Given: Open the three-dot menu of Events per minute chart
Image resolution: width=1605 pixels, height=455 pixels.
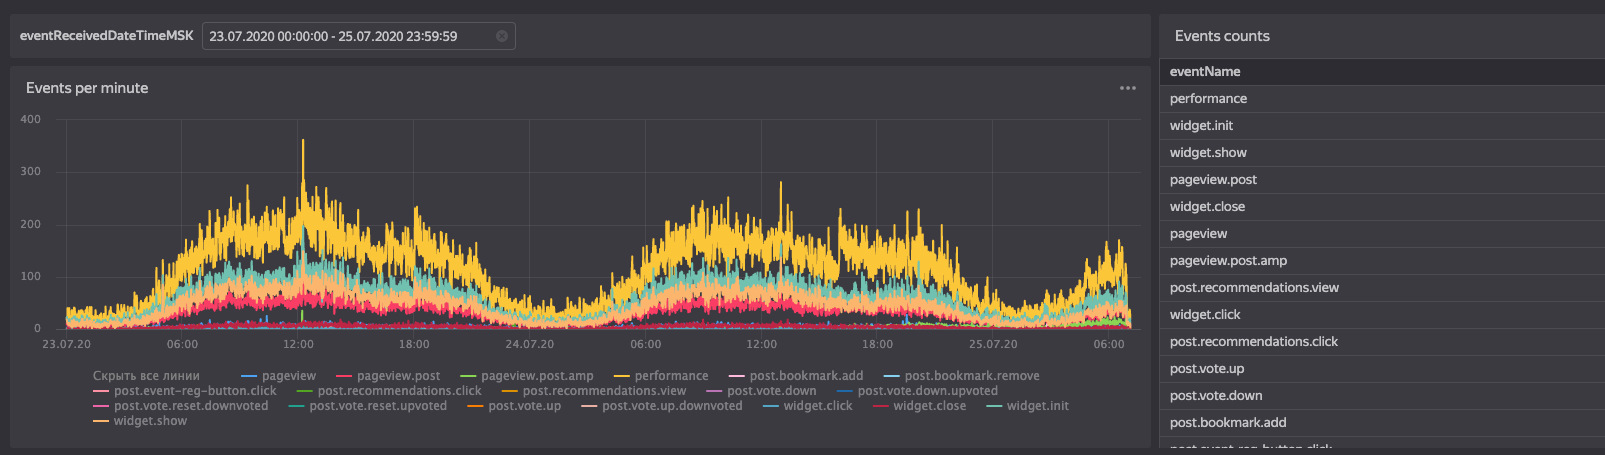Looking at the screenshot, I should pyautogui.click(x=1128, y=88).
